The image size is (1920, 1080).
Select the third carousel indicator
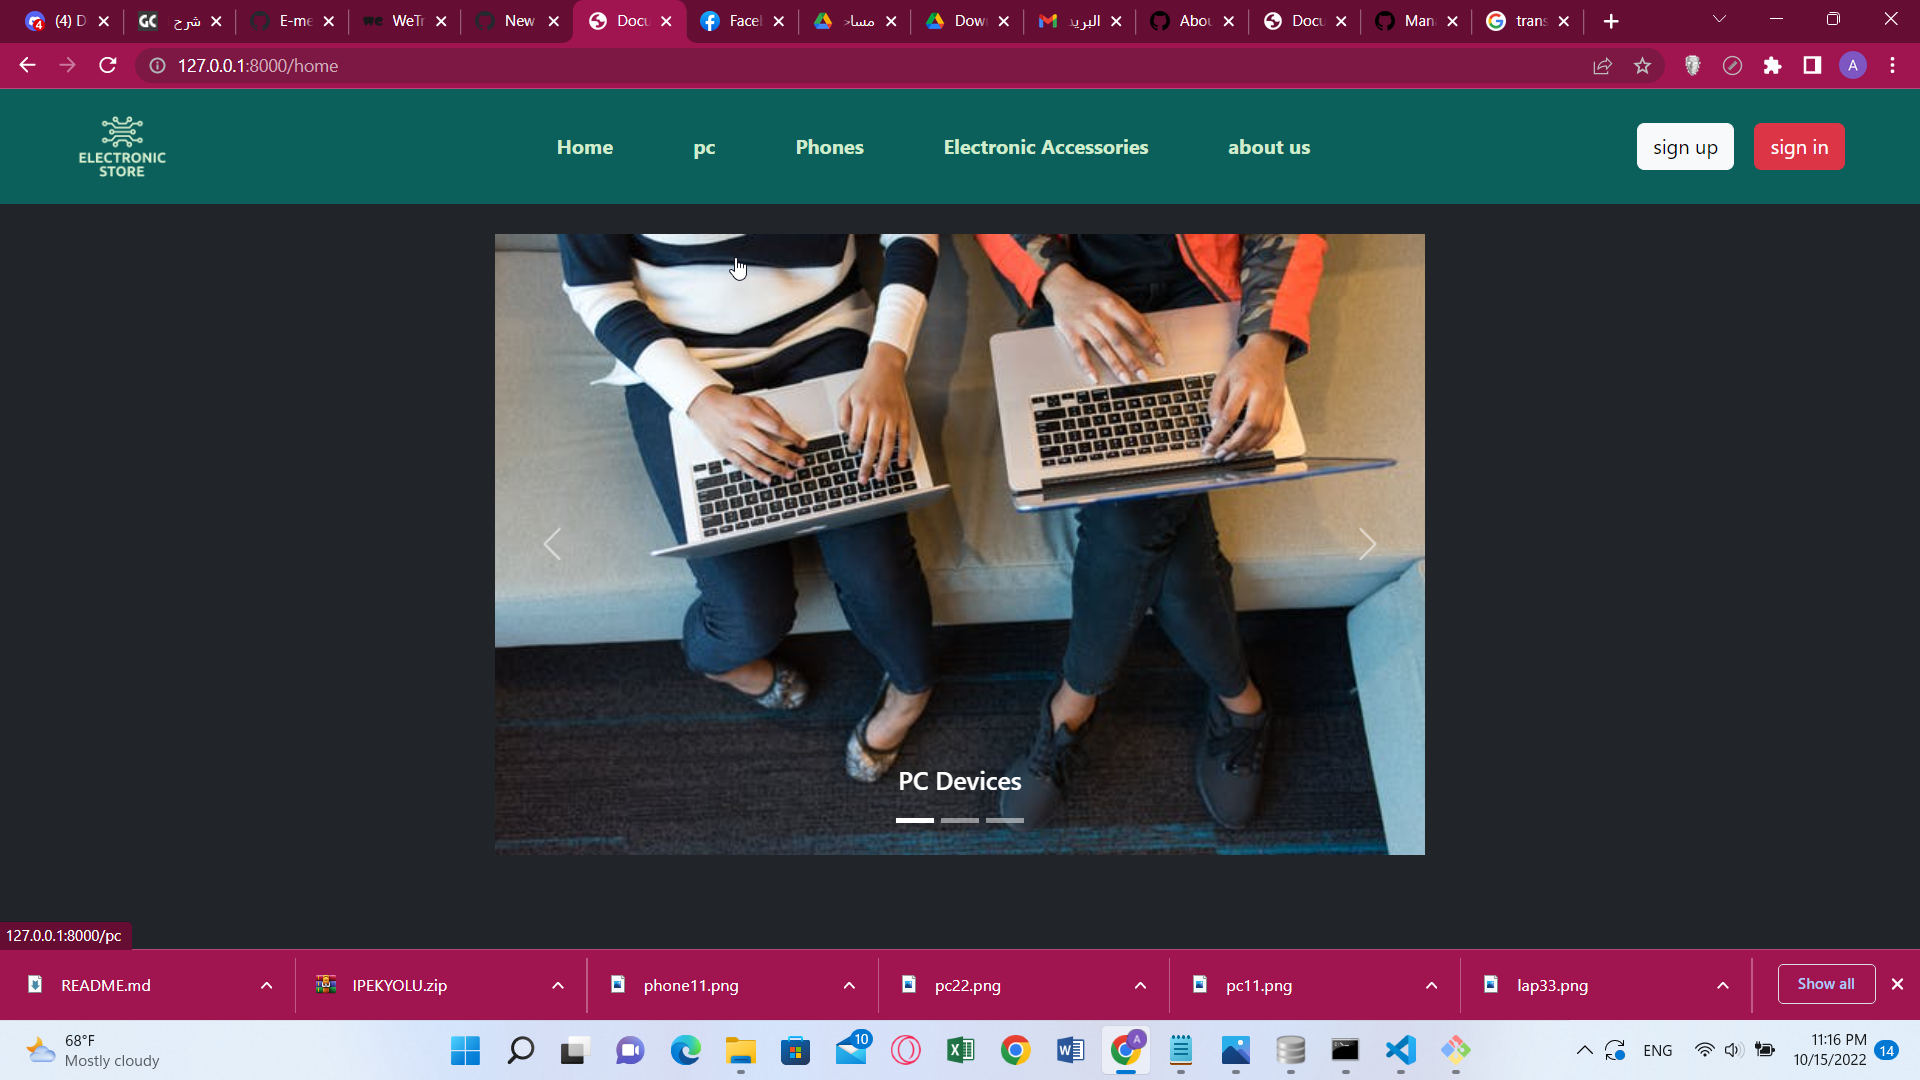[x=1004, y=820]
